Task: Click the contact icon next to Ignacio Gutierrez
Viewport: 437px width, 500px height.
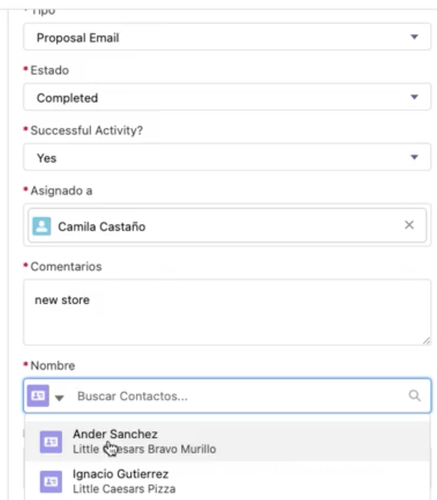Action: pos(51,482)
